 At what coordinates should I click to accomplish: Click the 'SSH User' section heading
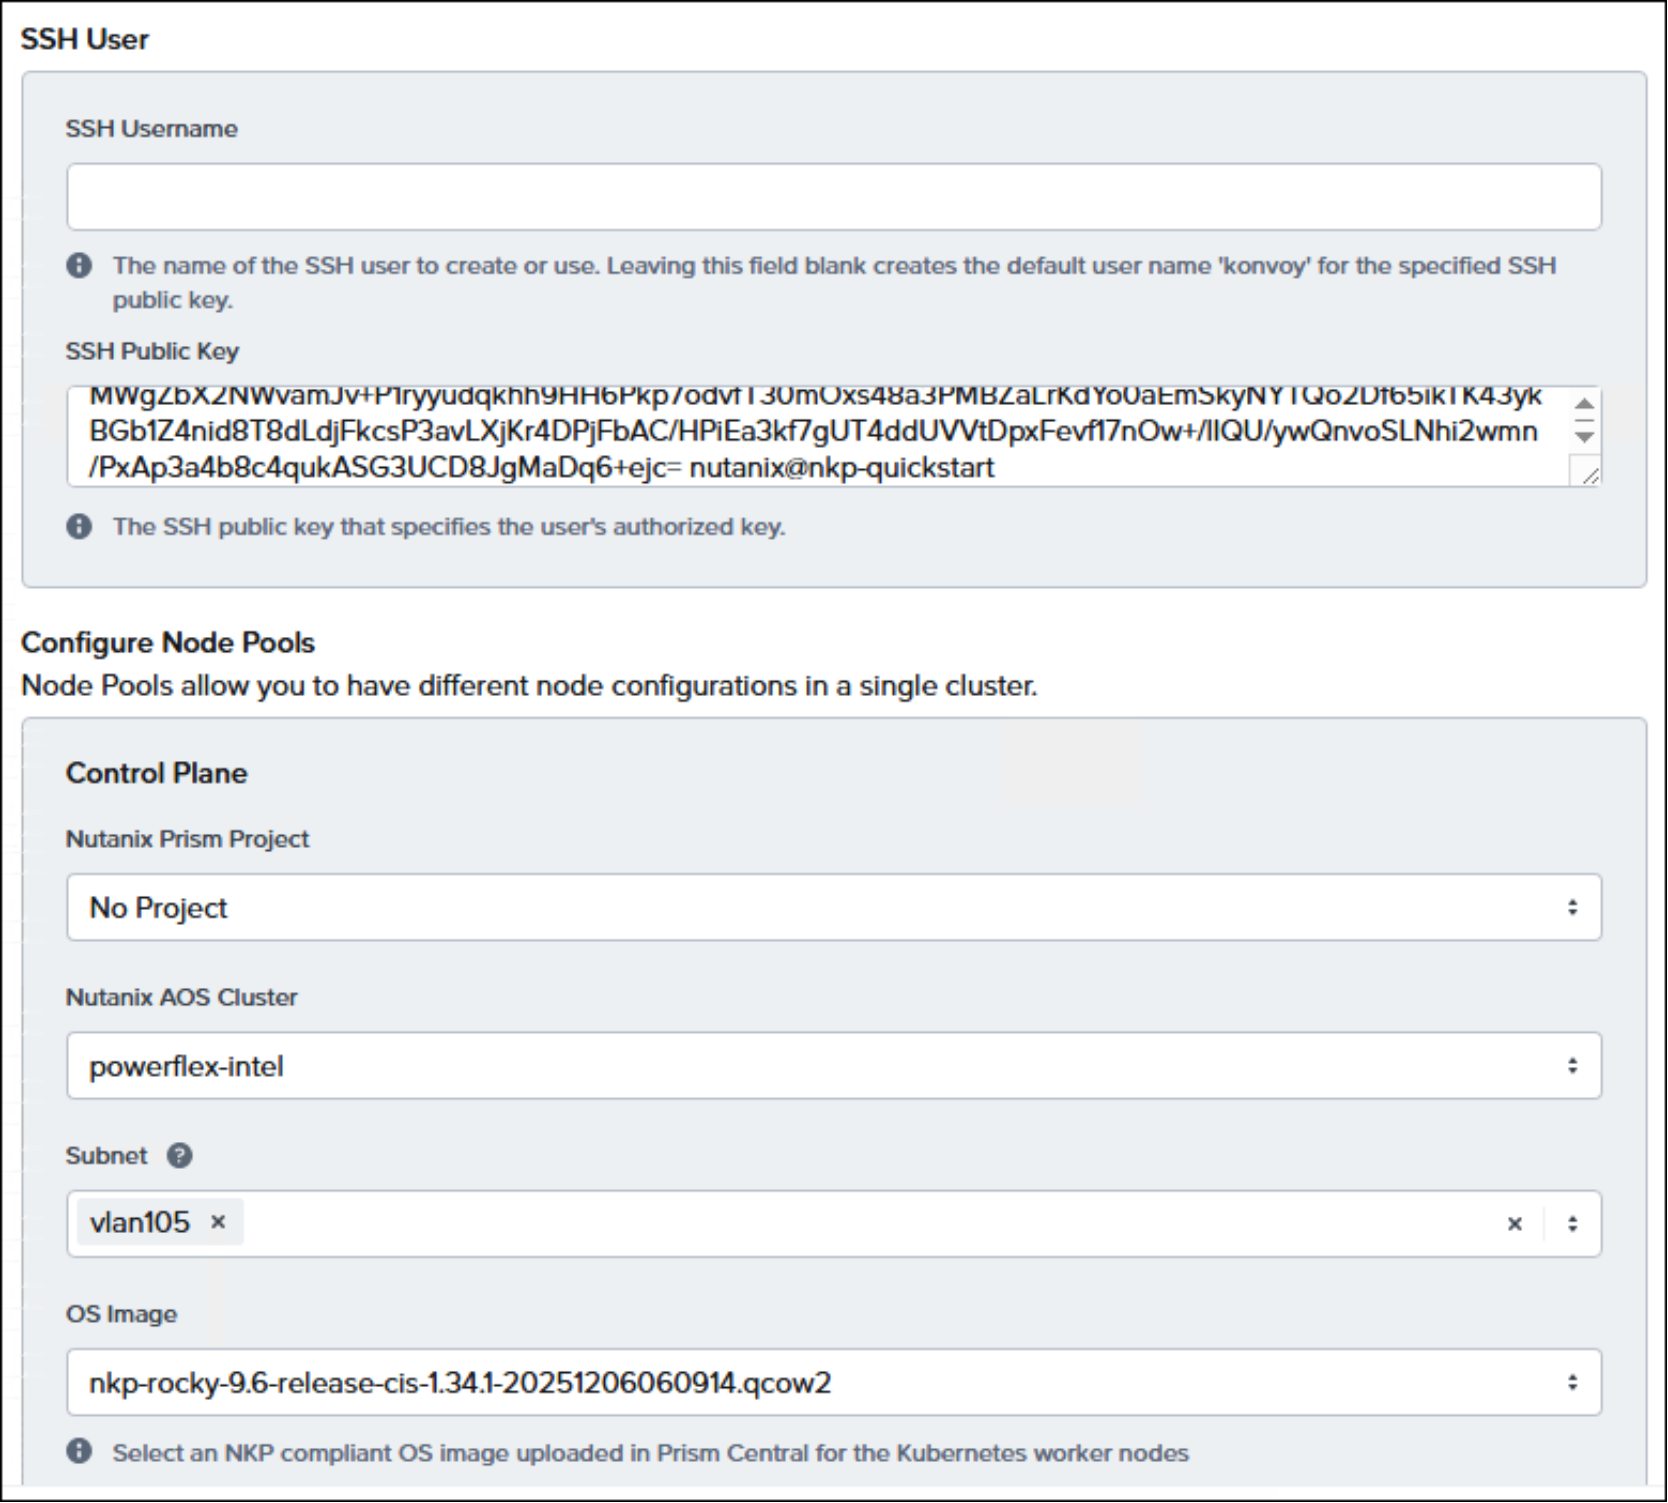coord(85,40)
